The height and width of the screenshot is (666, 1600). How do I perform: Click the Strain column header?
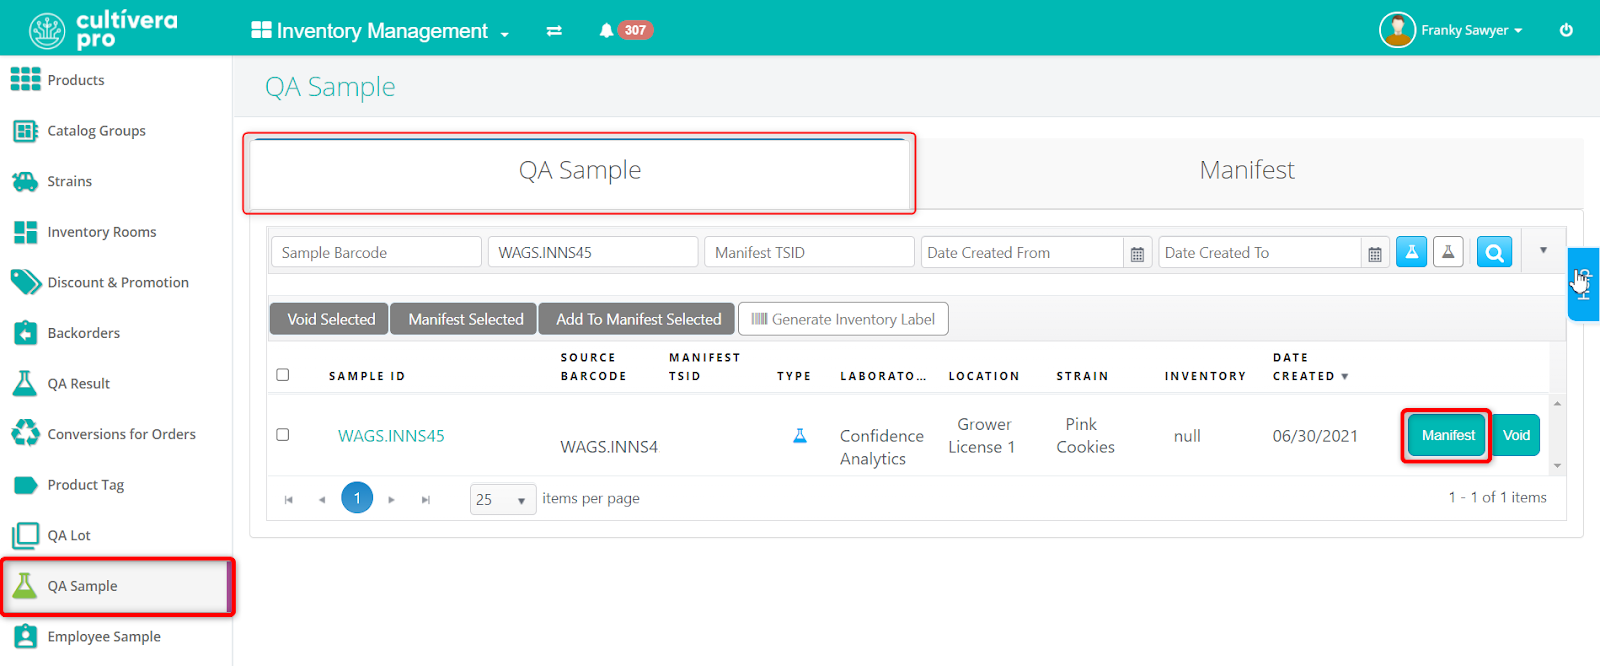coord(1082,376)
